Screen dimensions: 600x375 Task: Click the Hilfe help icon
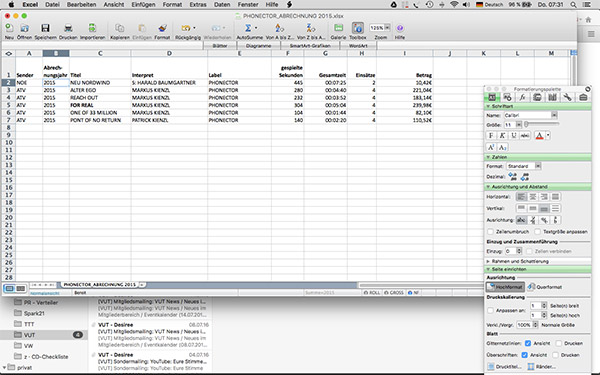tap(399, 28)
